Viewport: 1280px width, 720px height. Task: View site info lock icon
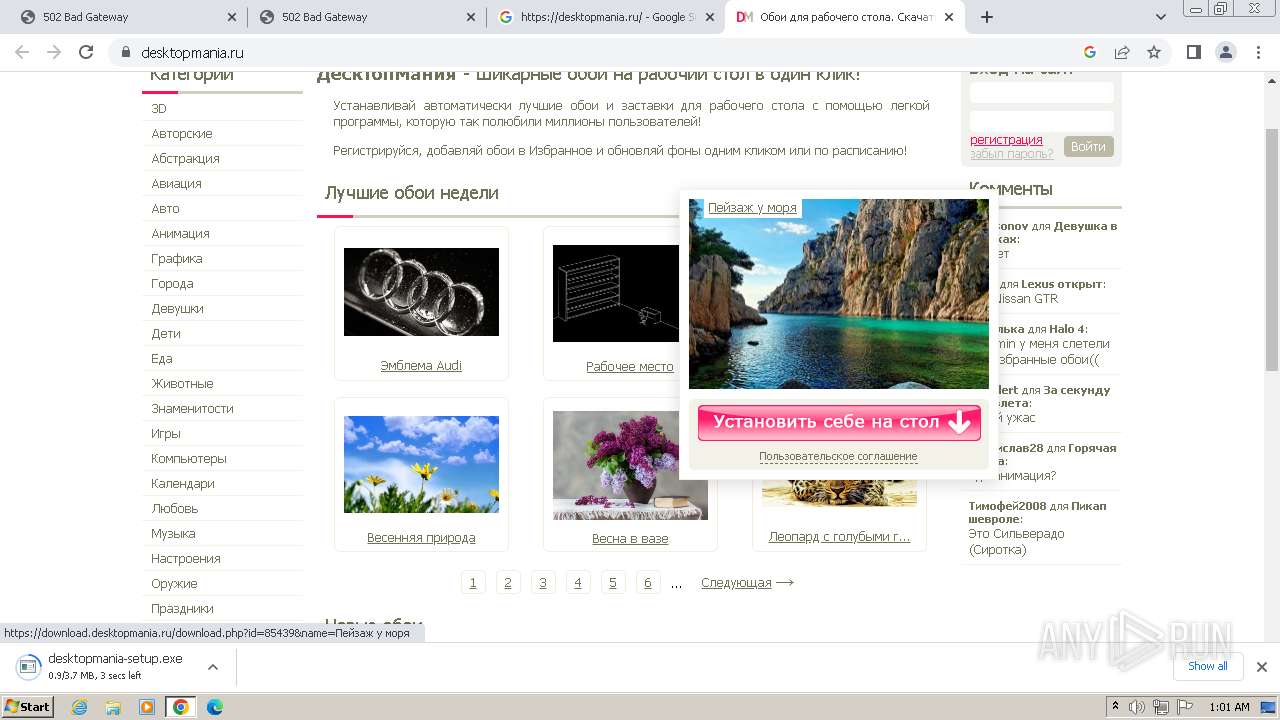[125, 52]
